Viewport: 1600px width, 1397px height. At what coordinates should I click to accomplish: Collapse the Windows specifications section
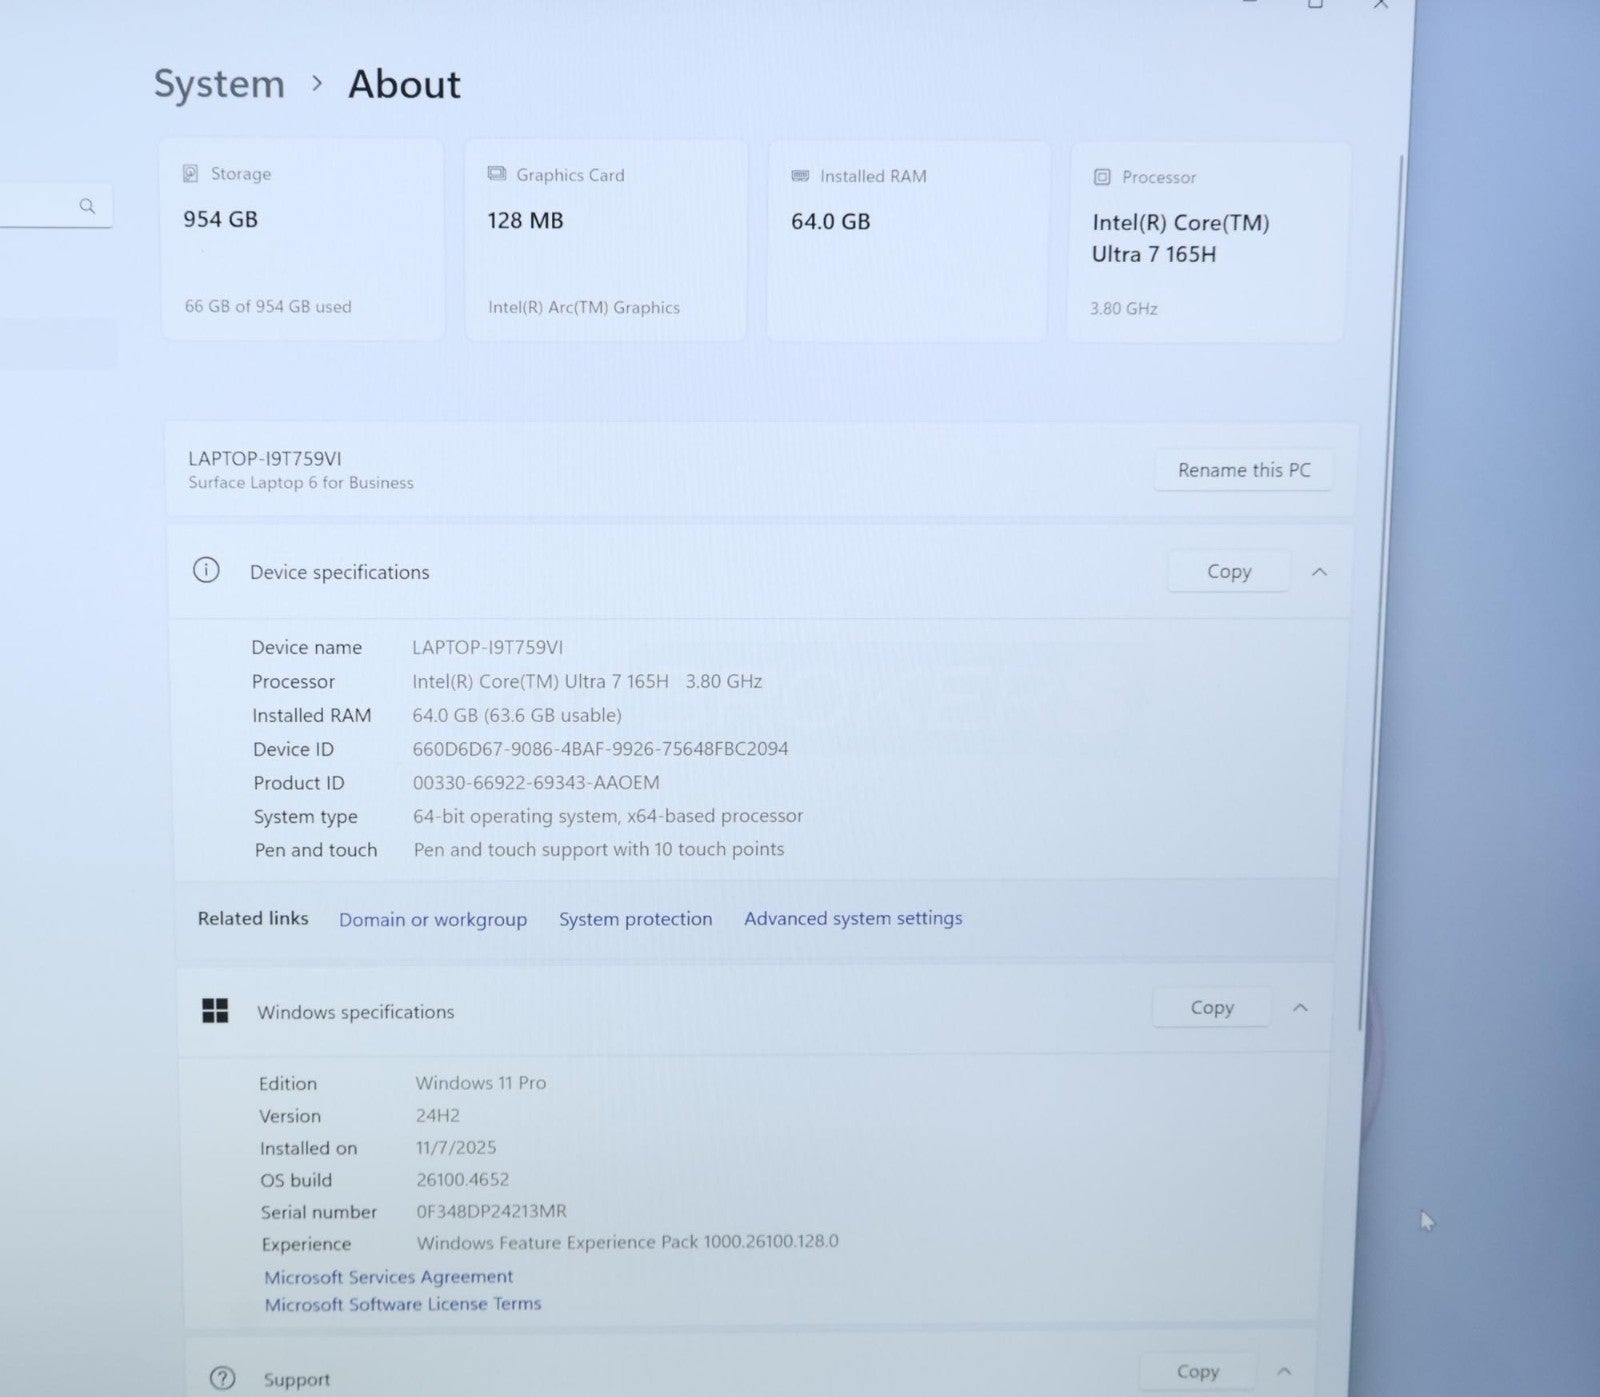point(1300,1008)
